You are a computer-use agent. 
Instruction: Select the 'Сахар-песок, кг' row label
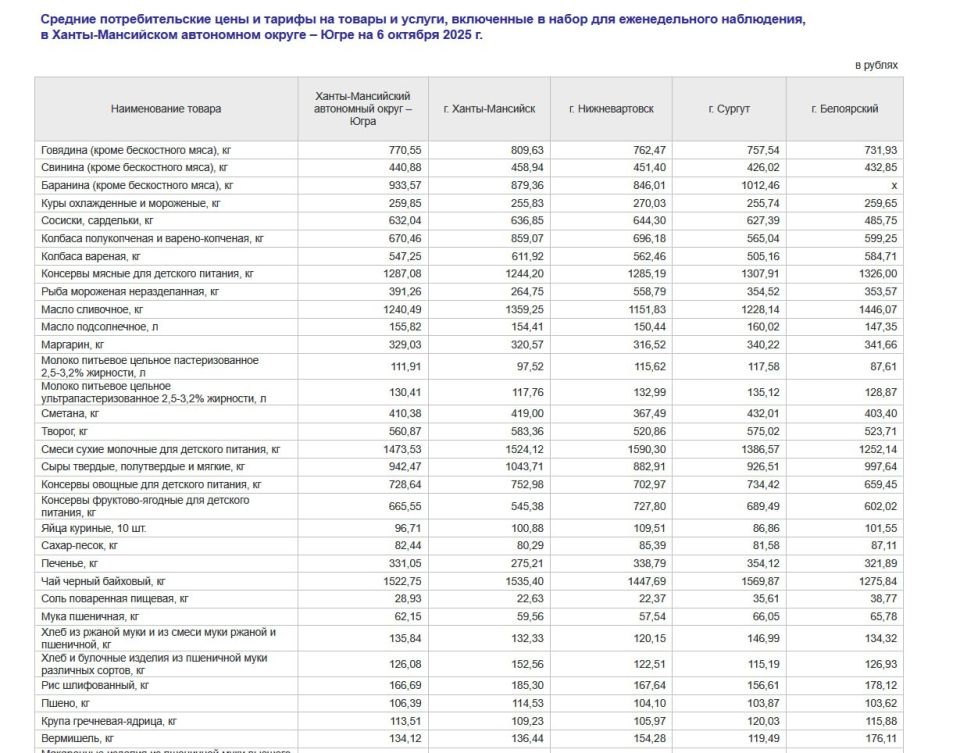(x=80, y=546)
